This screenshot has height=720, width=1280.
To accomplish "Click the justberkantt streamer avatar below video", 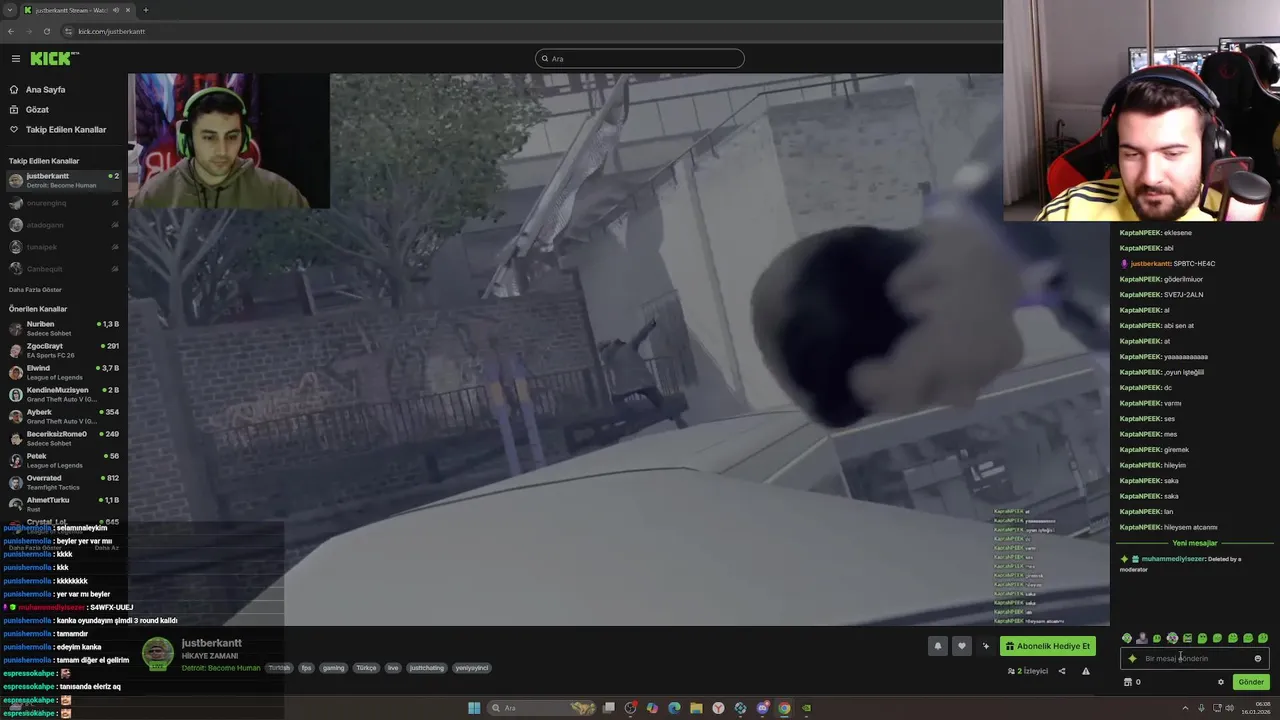I will 158,654.
